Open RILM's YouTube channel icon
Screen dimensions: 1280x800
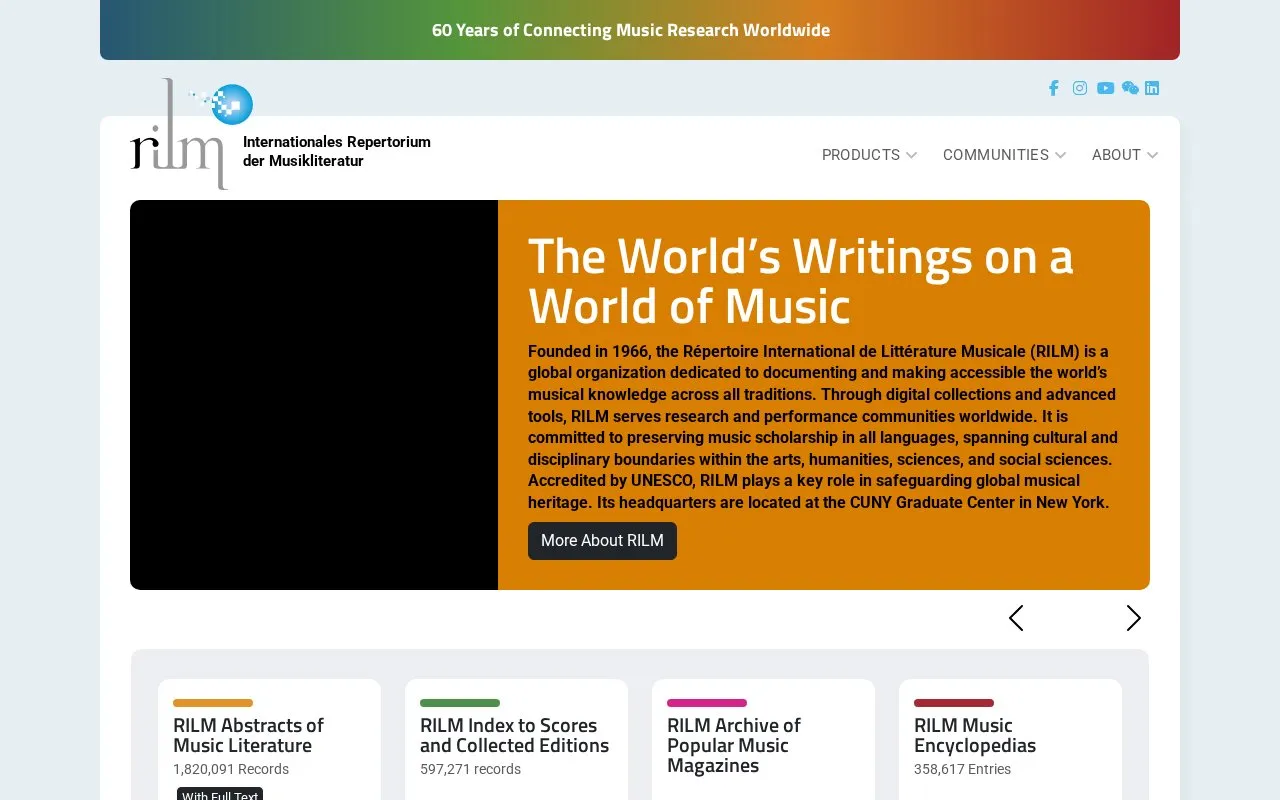[x=1105, y=88]
